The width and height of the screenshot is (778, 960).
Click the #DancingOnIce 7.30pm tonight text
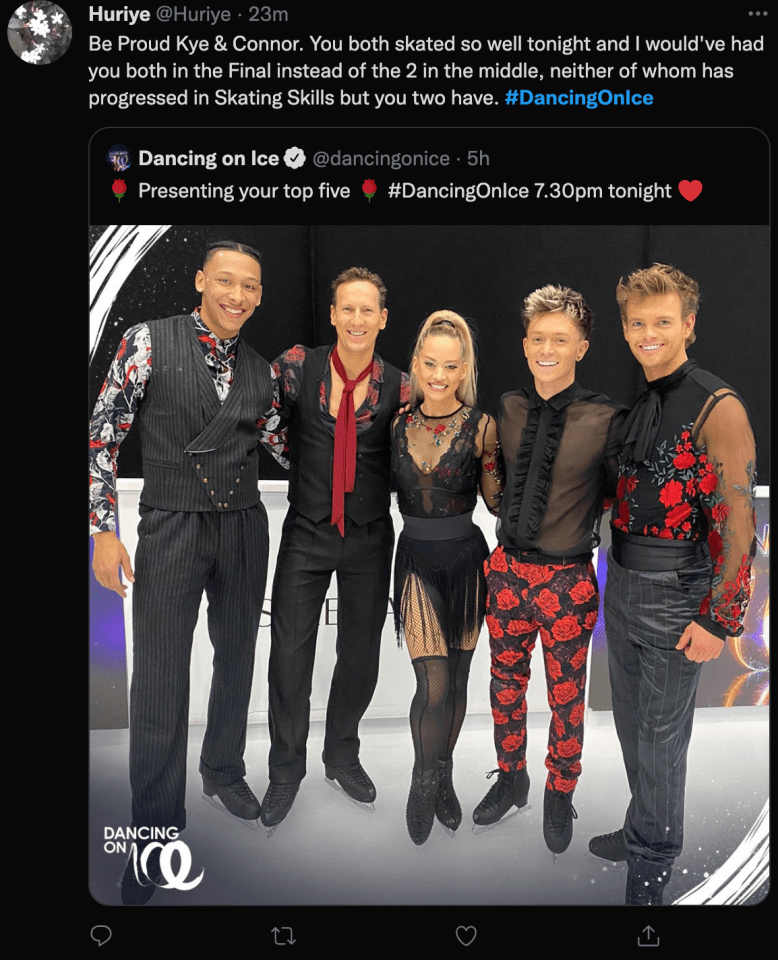coord(529,191)
